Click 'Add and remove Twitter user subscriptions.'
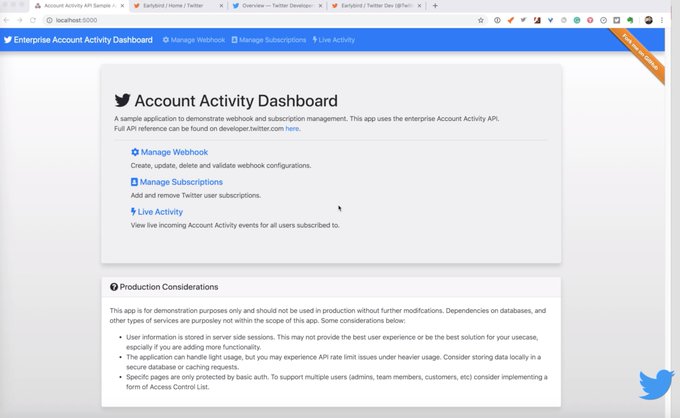The width and height of the screenshot is (680, 418). [x=196, y=196]
